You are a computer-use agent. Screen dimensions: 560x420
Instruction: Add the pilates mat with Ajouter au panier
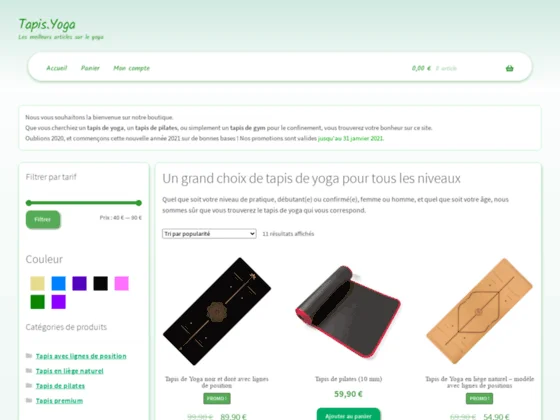point(348,414)
